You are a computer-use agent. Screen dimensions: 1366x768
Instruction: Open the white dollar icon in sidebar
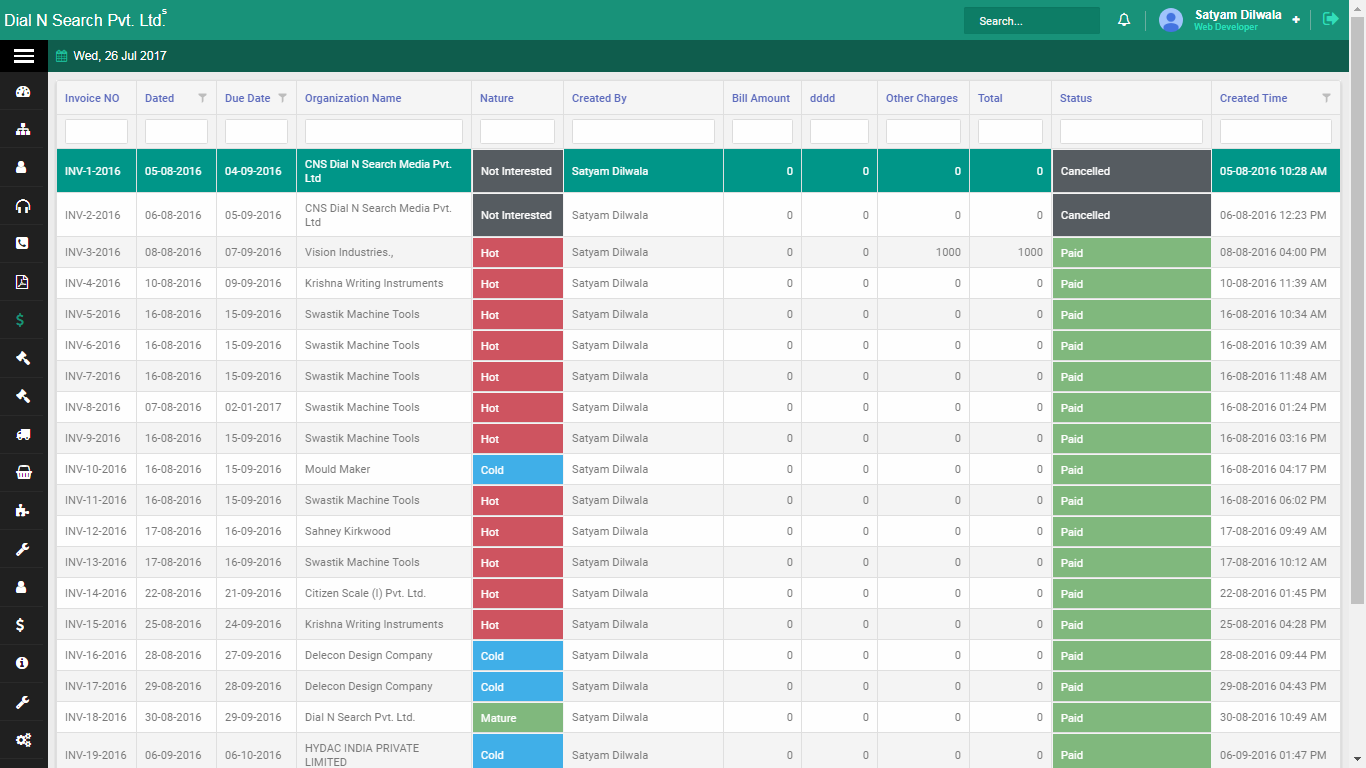click(x=21, y=625)
